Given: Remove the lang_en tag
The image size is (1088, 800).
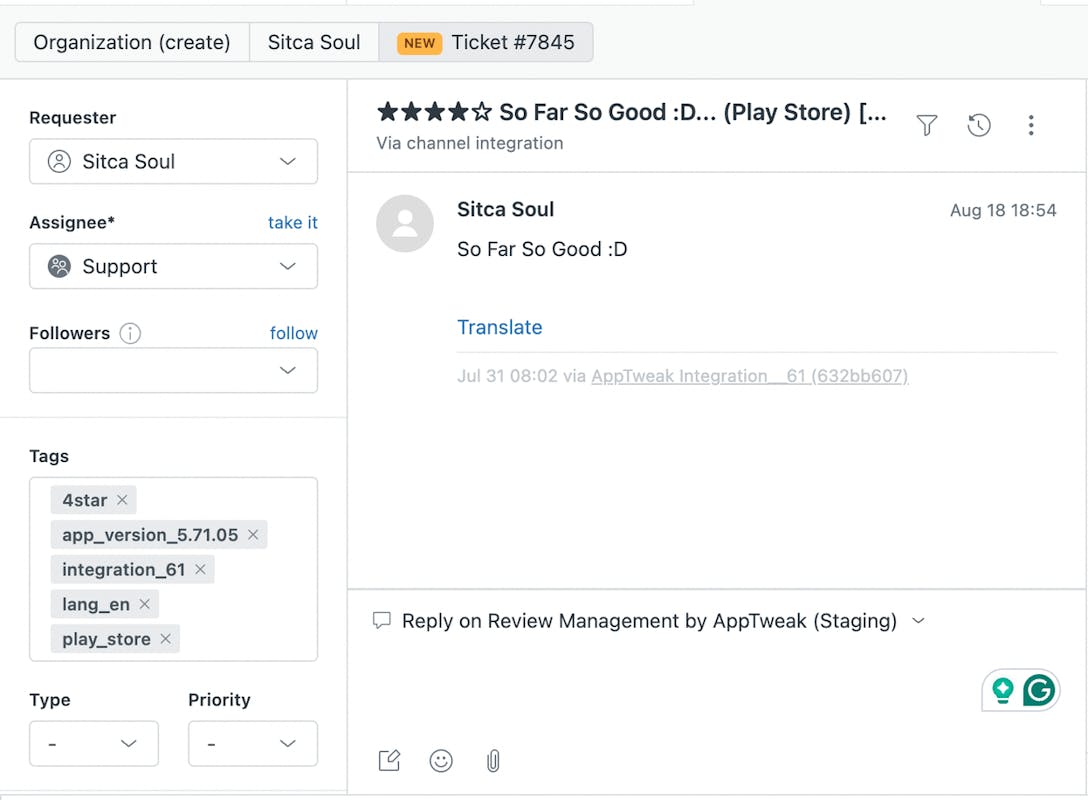Looking at the screenshot, I should tap(145, 604).
